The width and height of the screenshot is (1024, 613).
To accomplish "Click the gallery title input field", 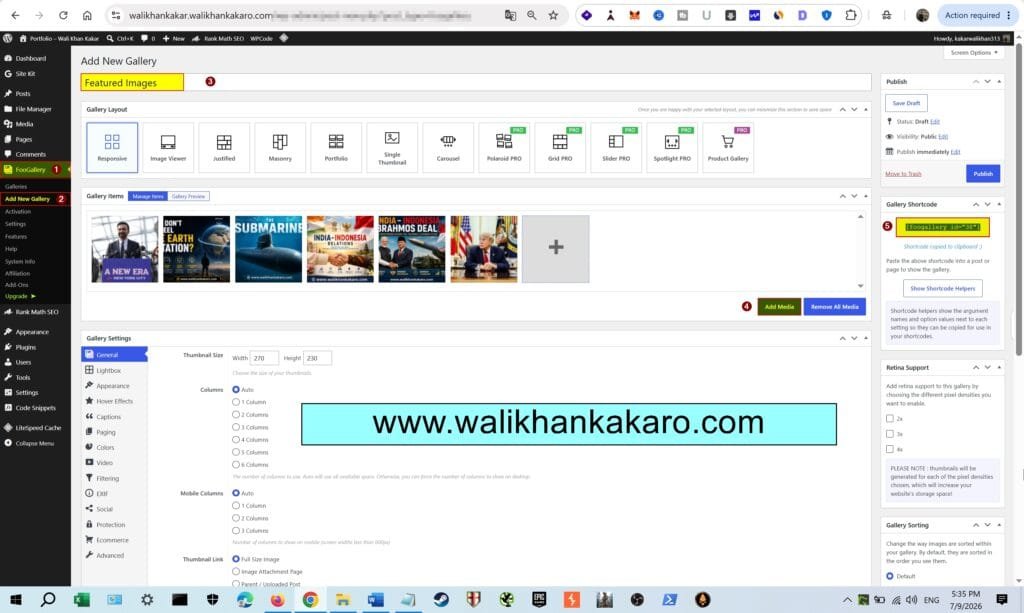I will point(476,82).
